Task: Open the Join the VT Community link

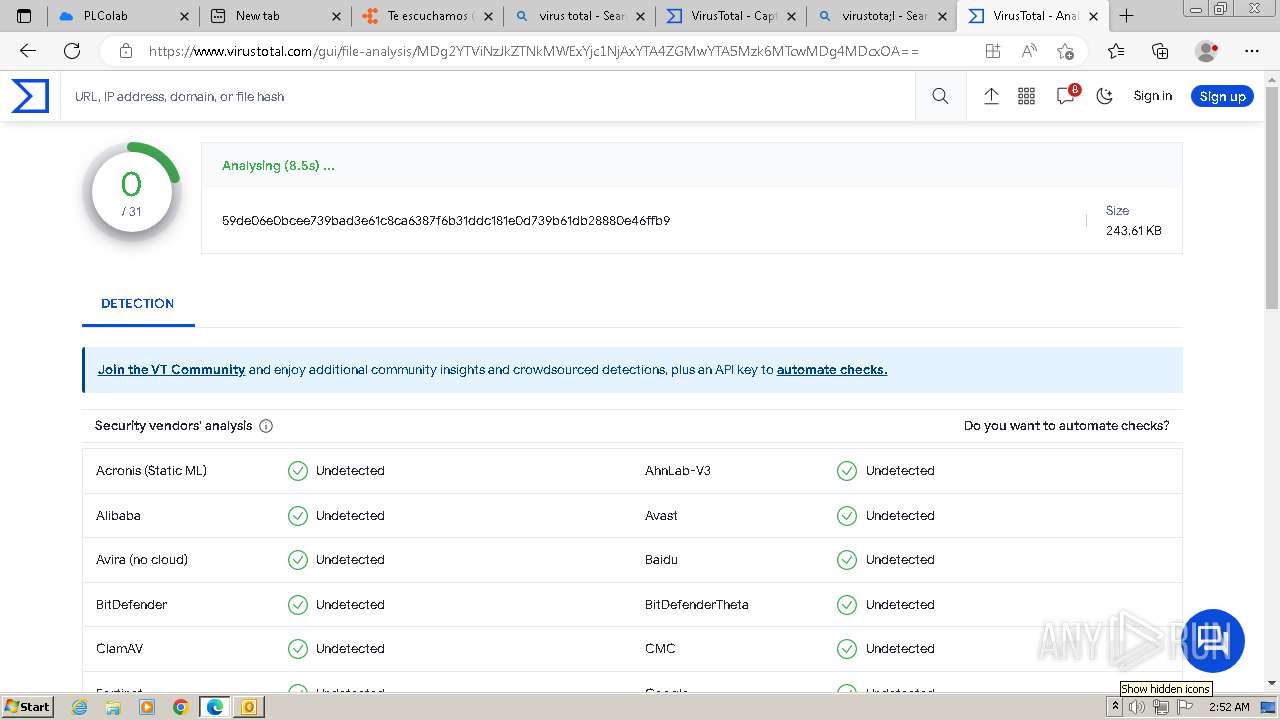Action: coord(171,370)
